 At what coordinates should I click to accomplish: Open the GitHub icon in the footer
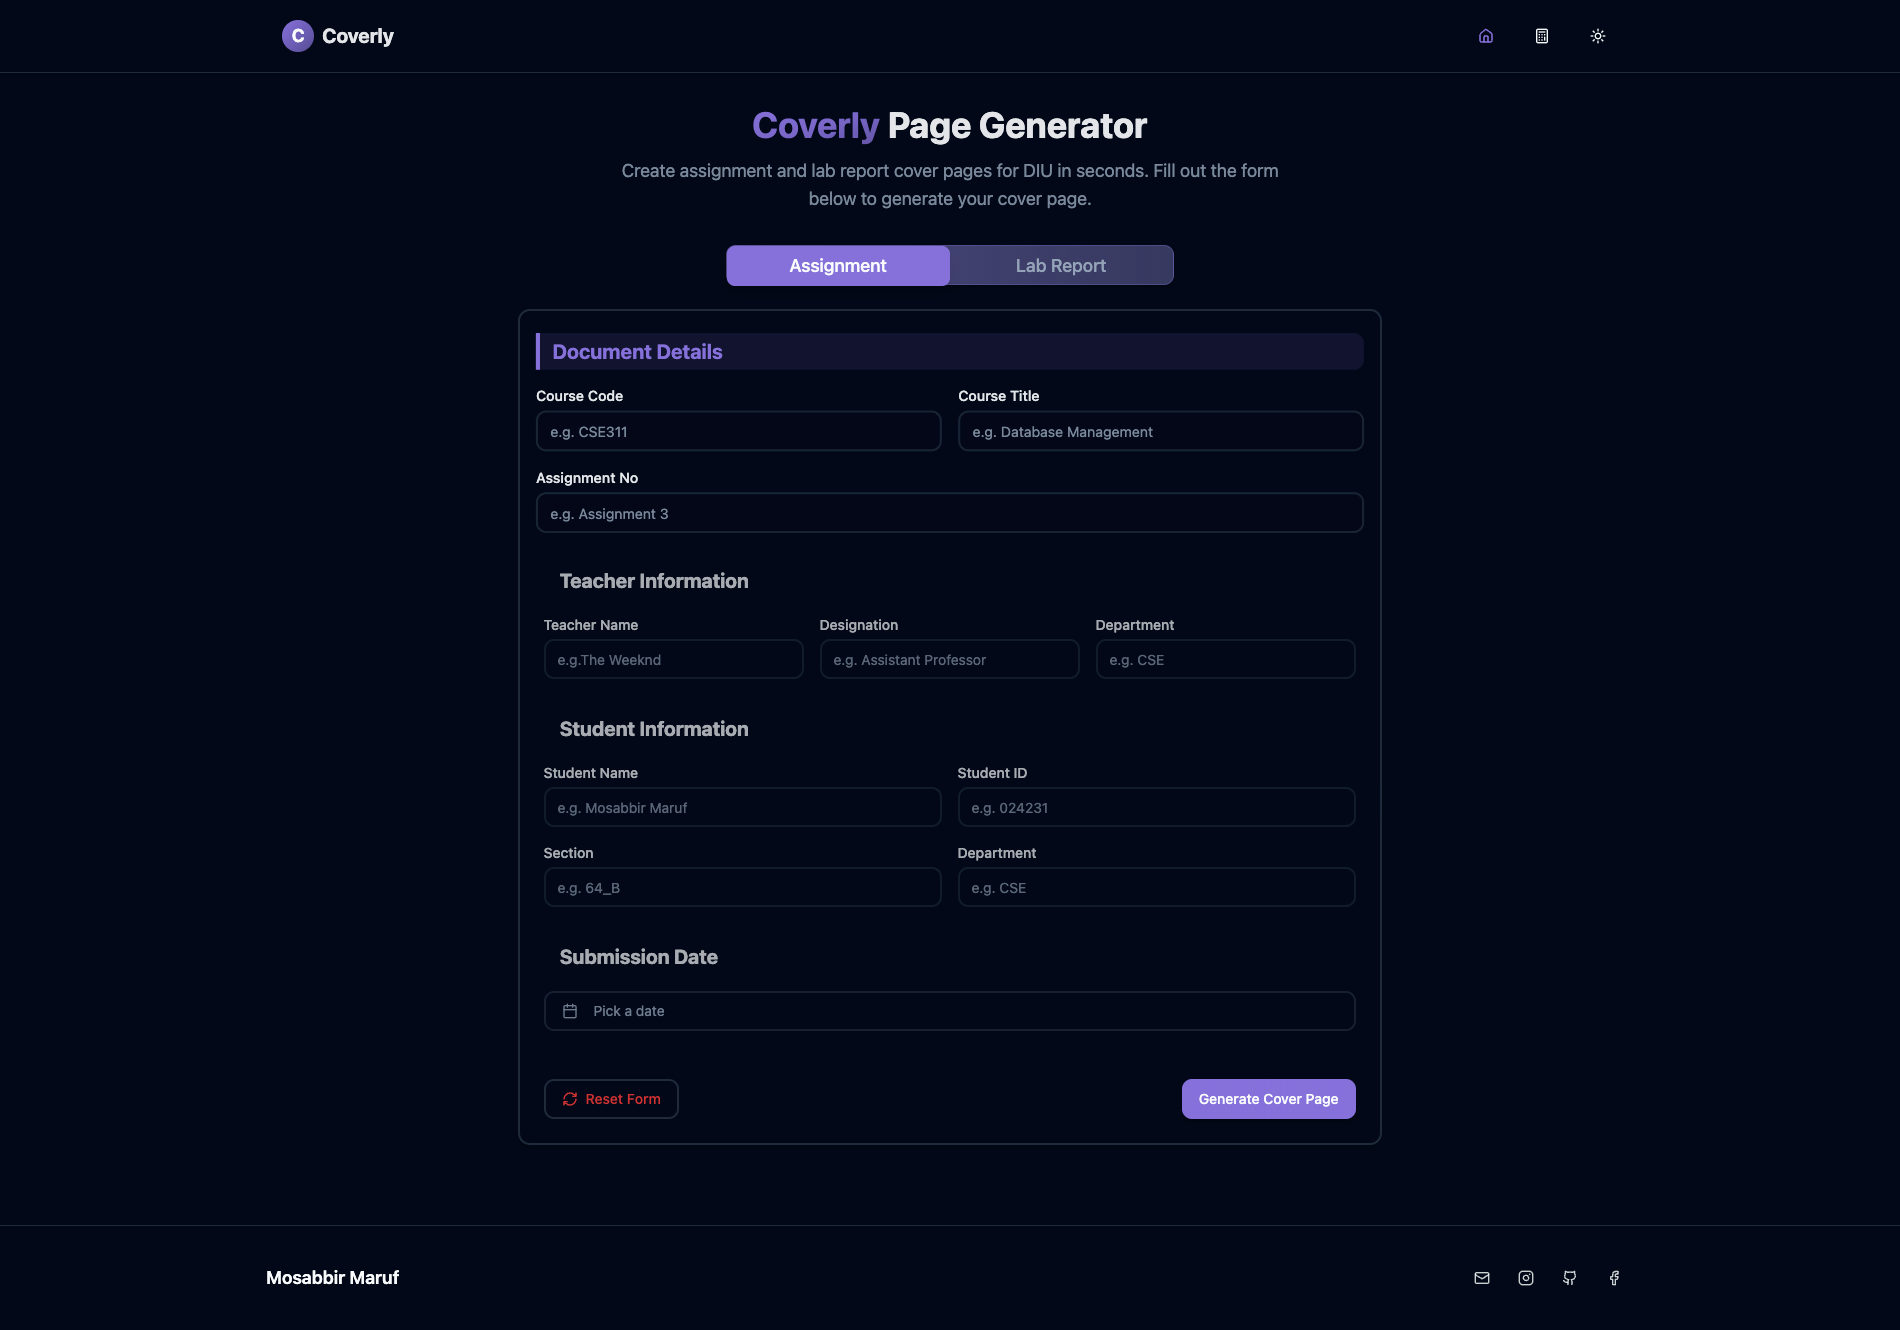coord(1569,1277)
